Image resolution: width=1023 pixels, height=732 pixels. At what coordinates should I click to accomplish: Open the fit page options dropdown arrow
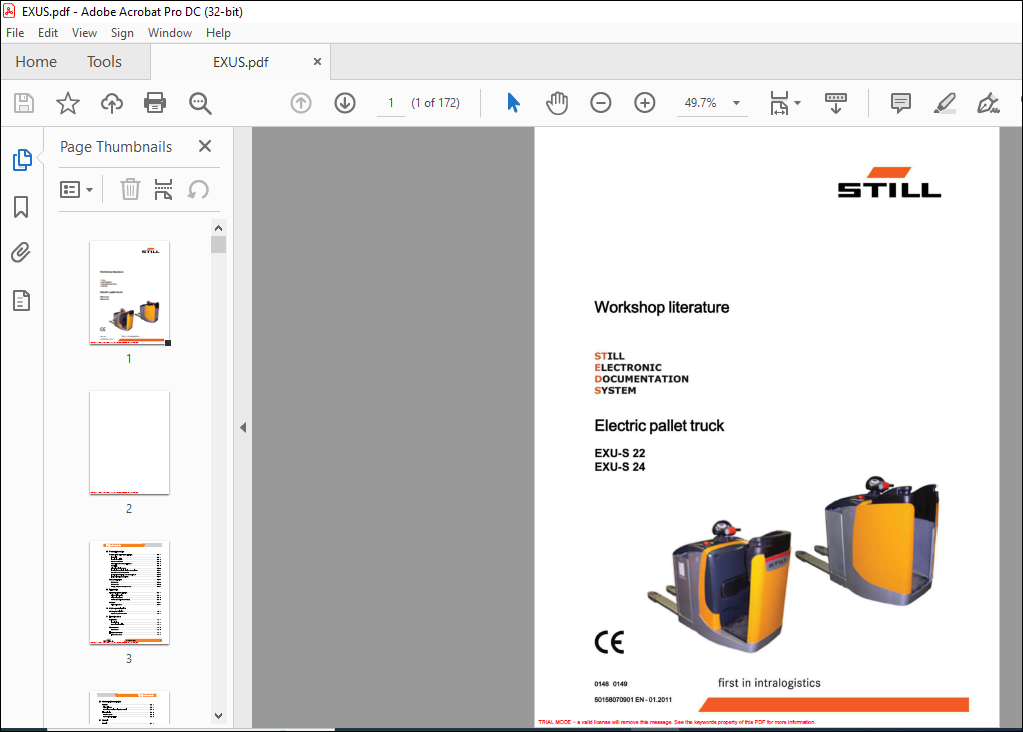click(797, 103)
